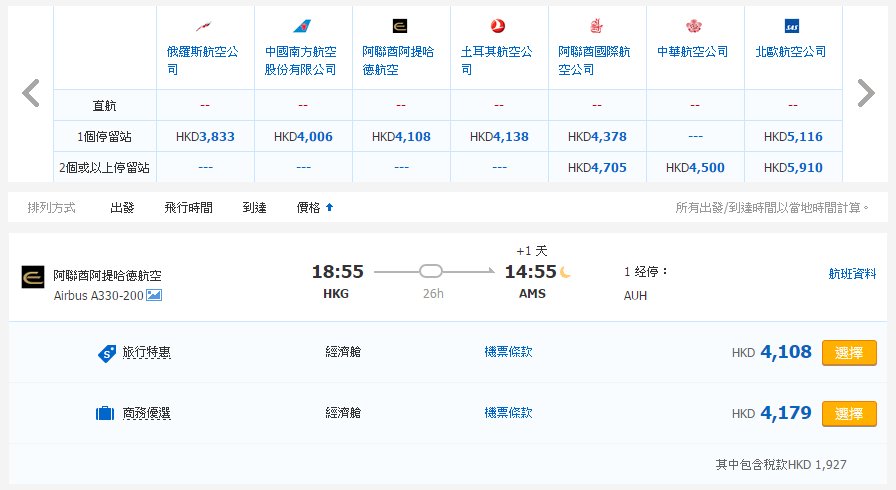Click the China Airlines plum blossom logo
The image size is (896, 490).
tap(694, 26)
